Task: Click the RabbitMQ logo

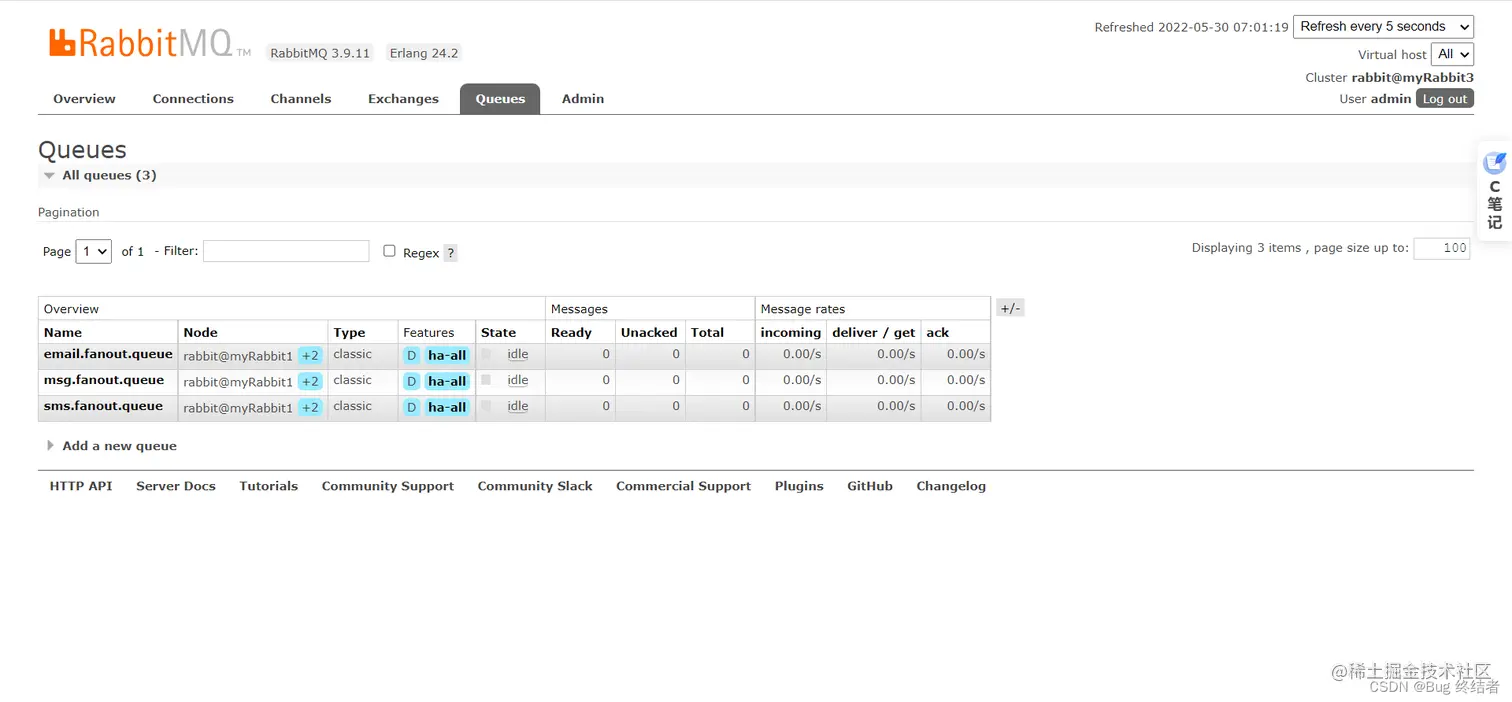Action: pyautogui.click(x=150, y=43)
